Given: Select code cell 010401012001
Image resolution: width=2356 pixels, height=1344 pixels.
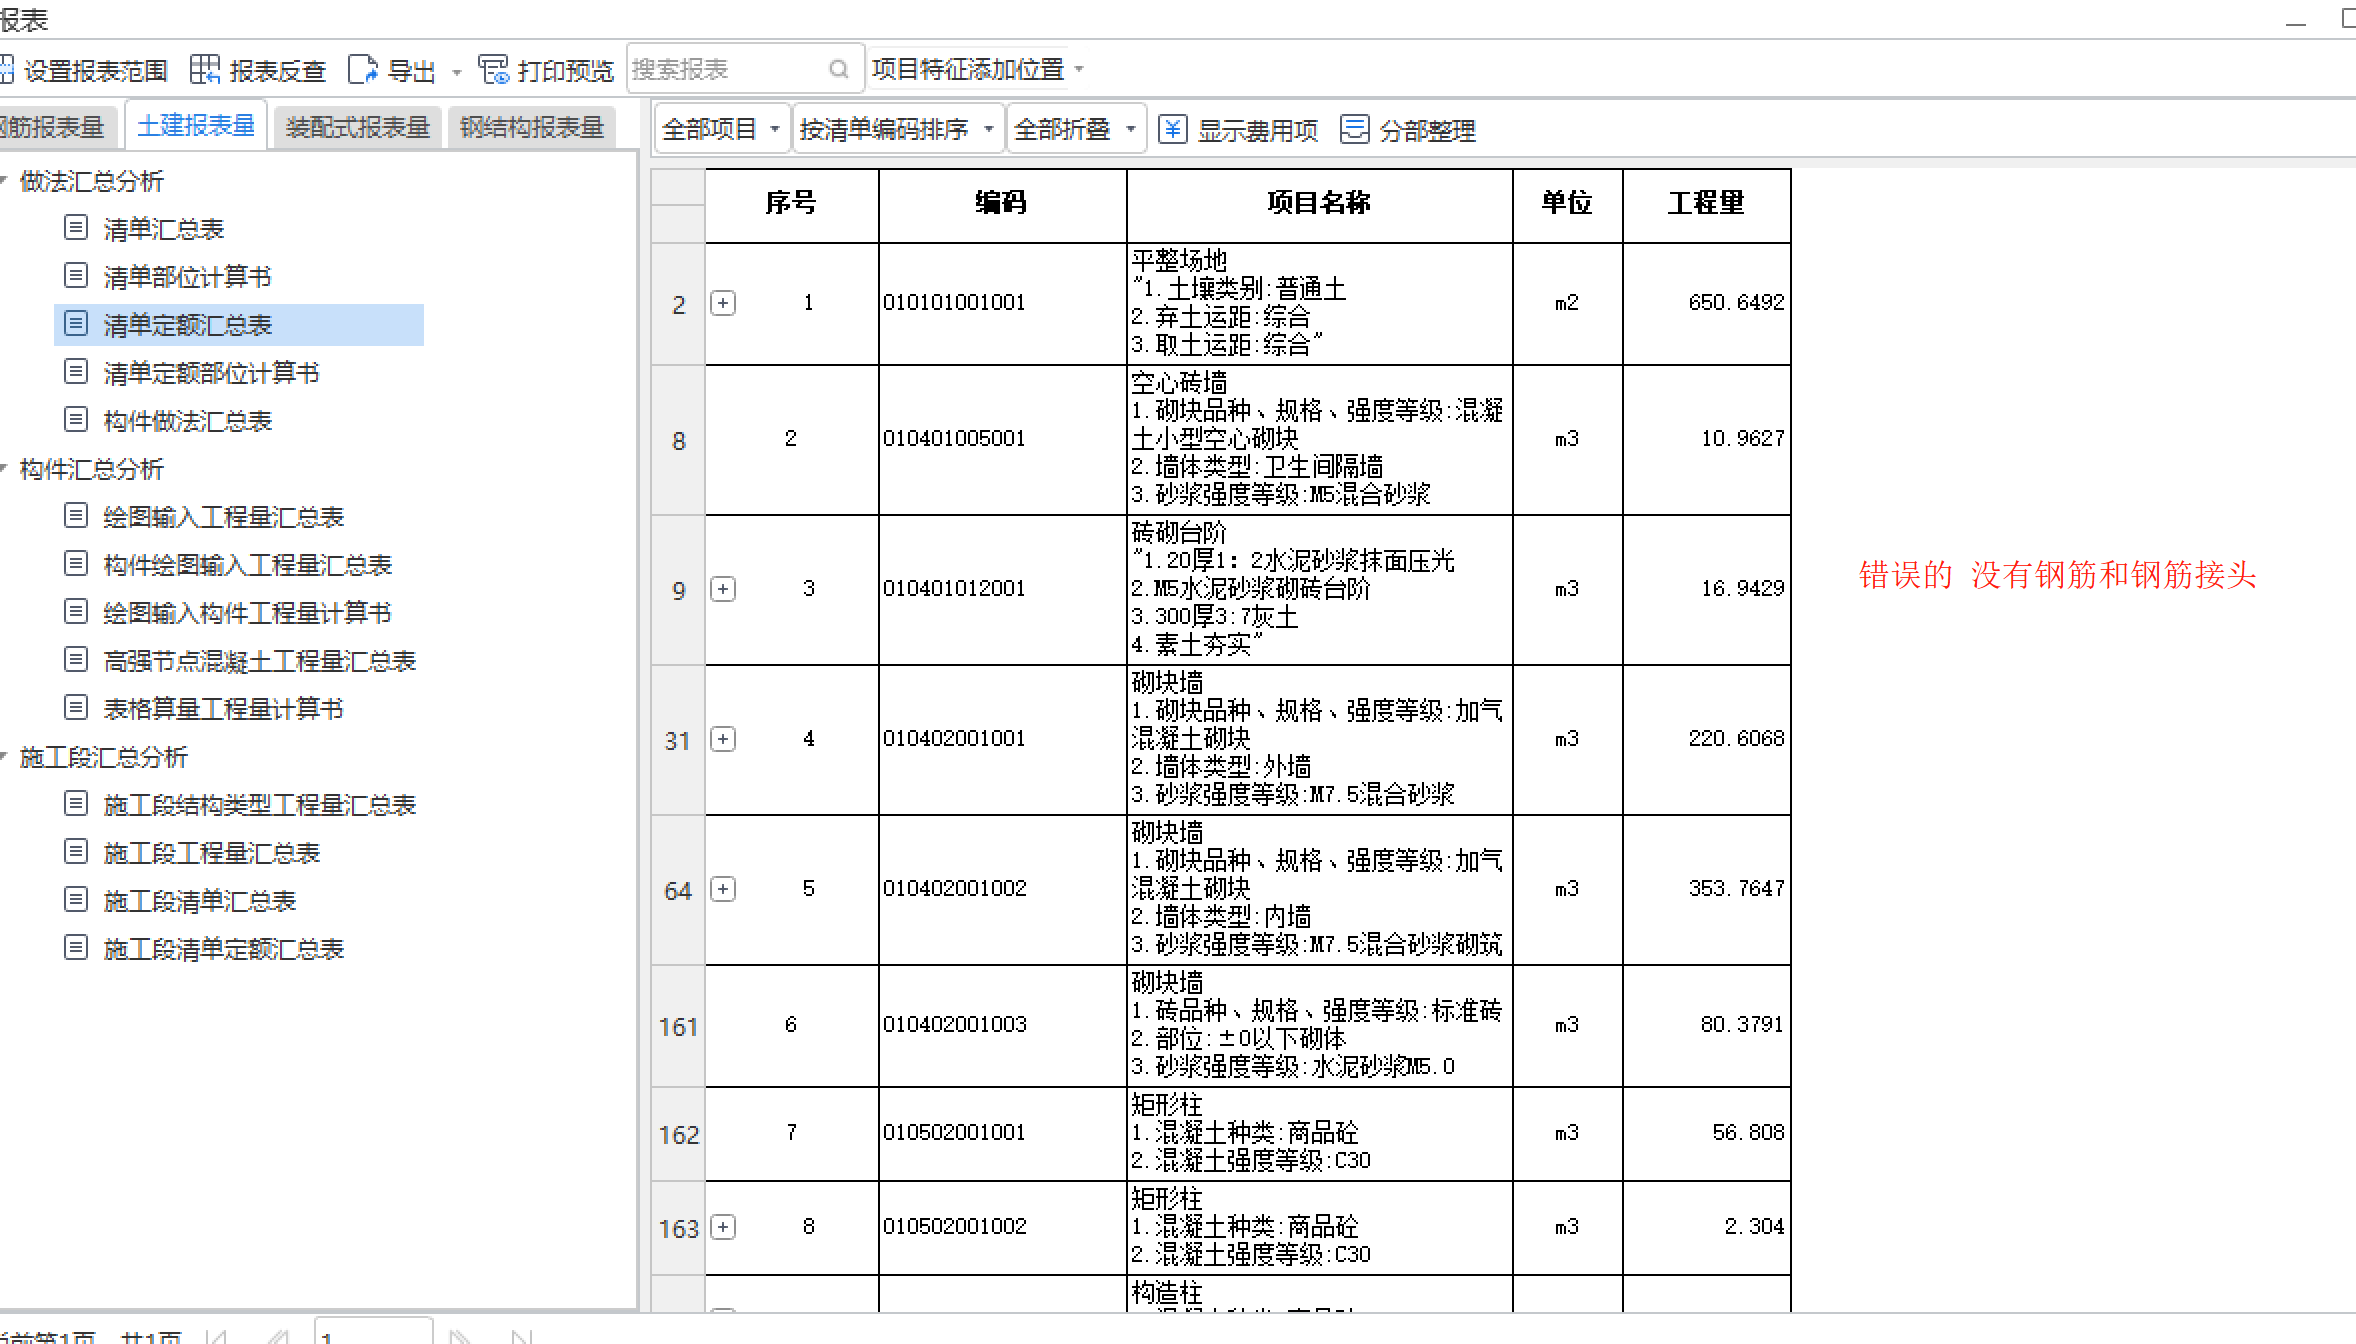Looking at the screenshot, I should 1002,589.
